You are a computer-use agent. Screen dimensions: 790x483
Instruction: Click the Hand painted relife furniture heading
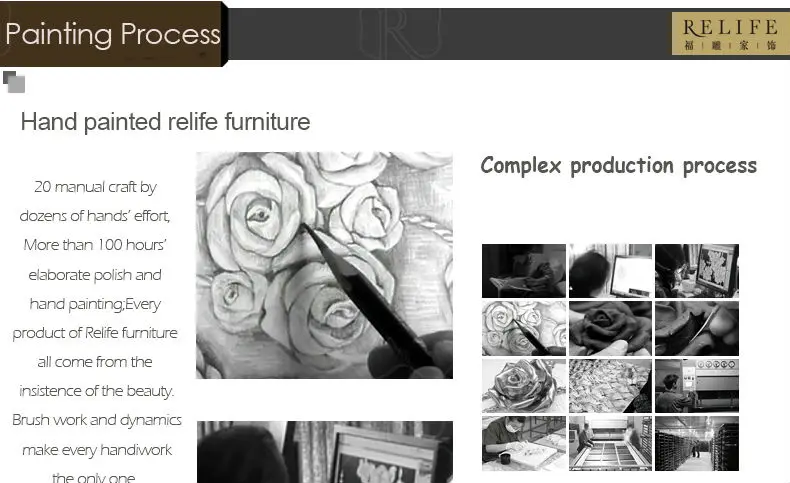coord(165,122)
